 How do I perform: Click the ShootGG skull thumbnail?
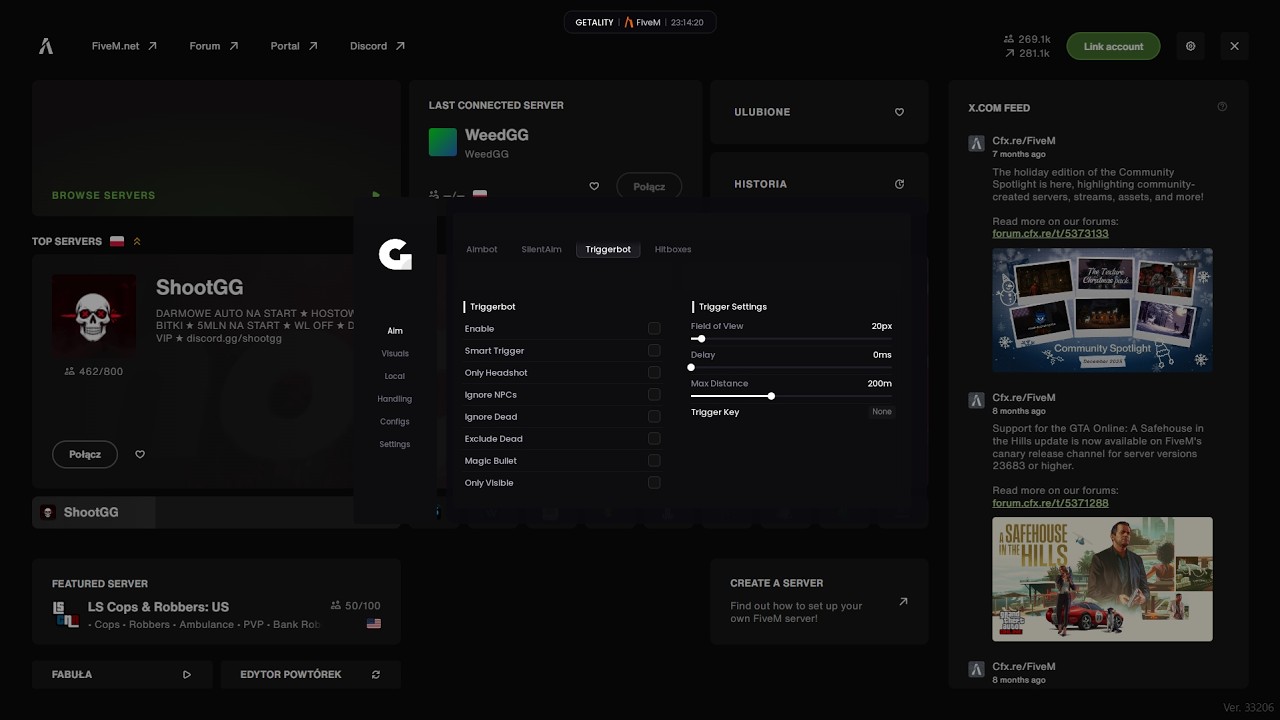point(94,313)
